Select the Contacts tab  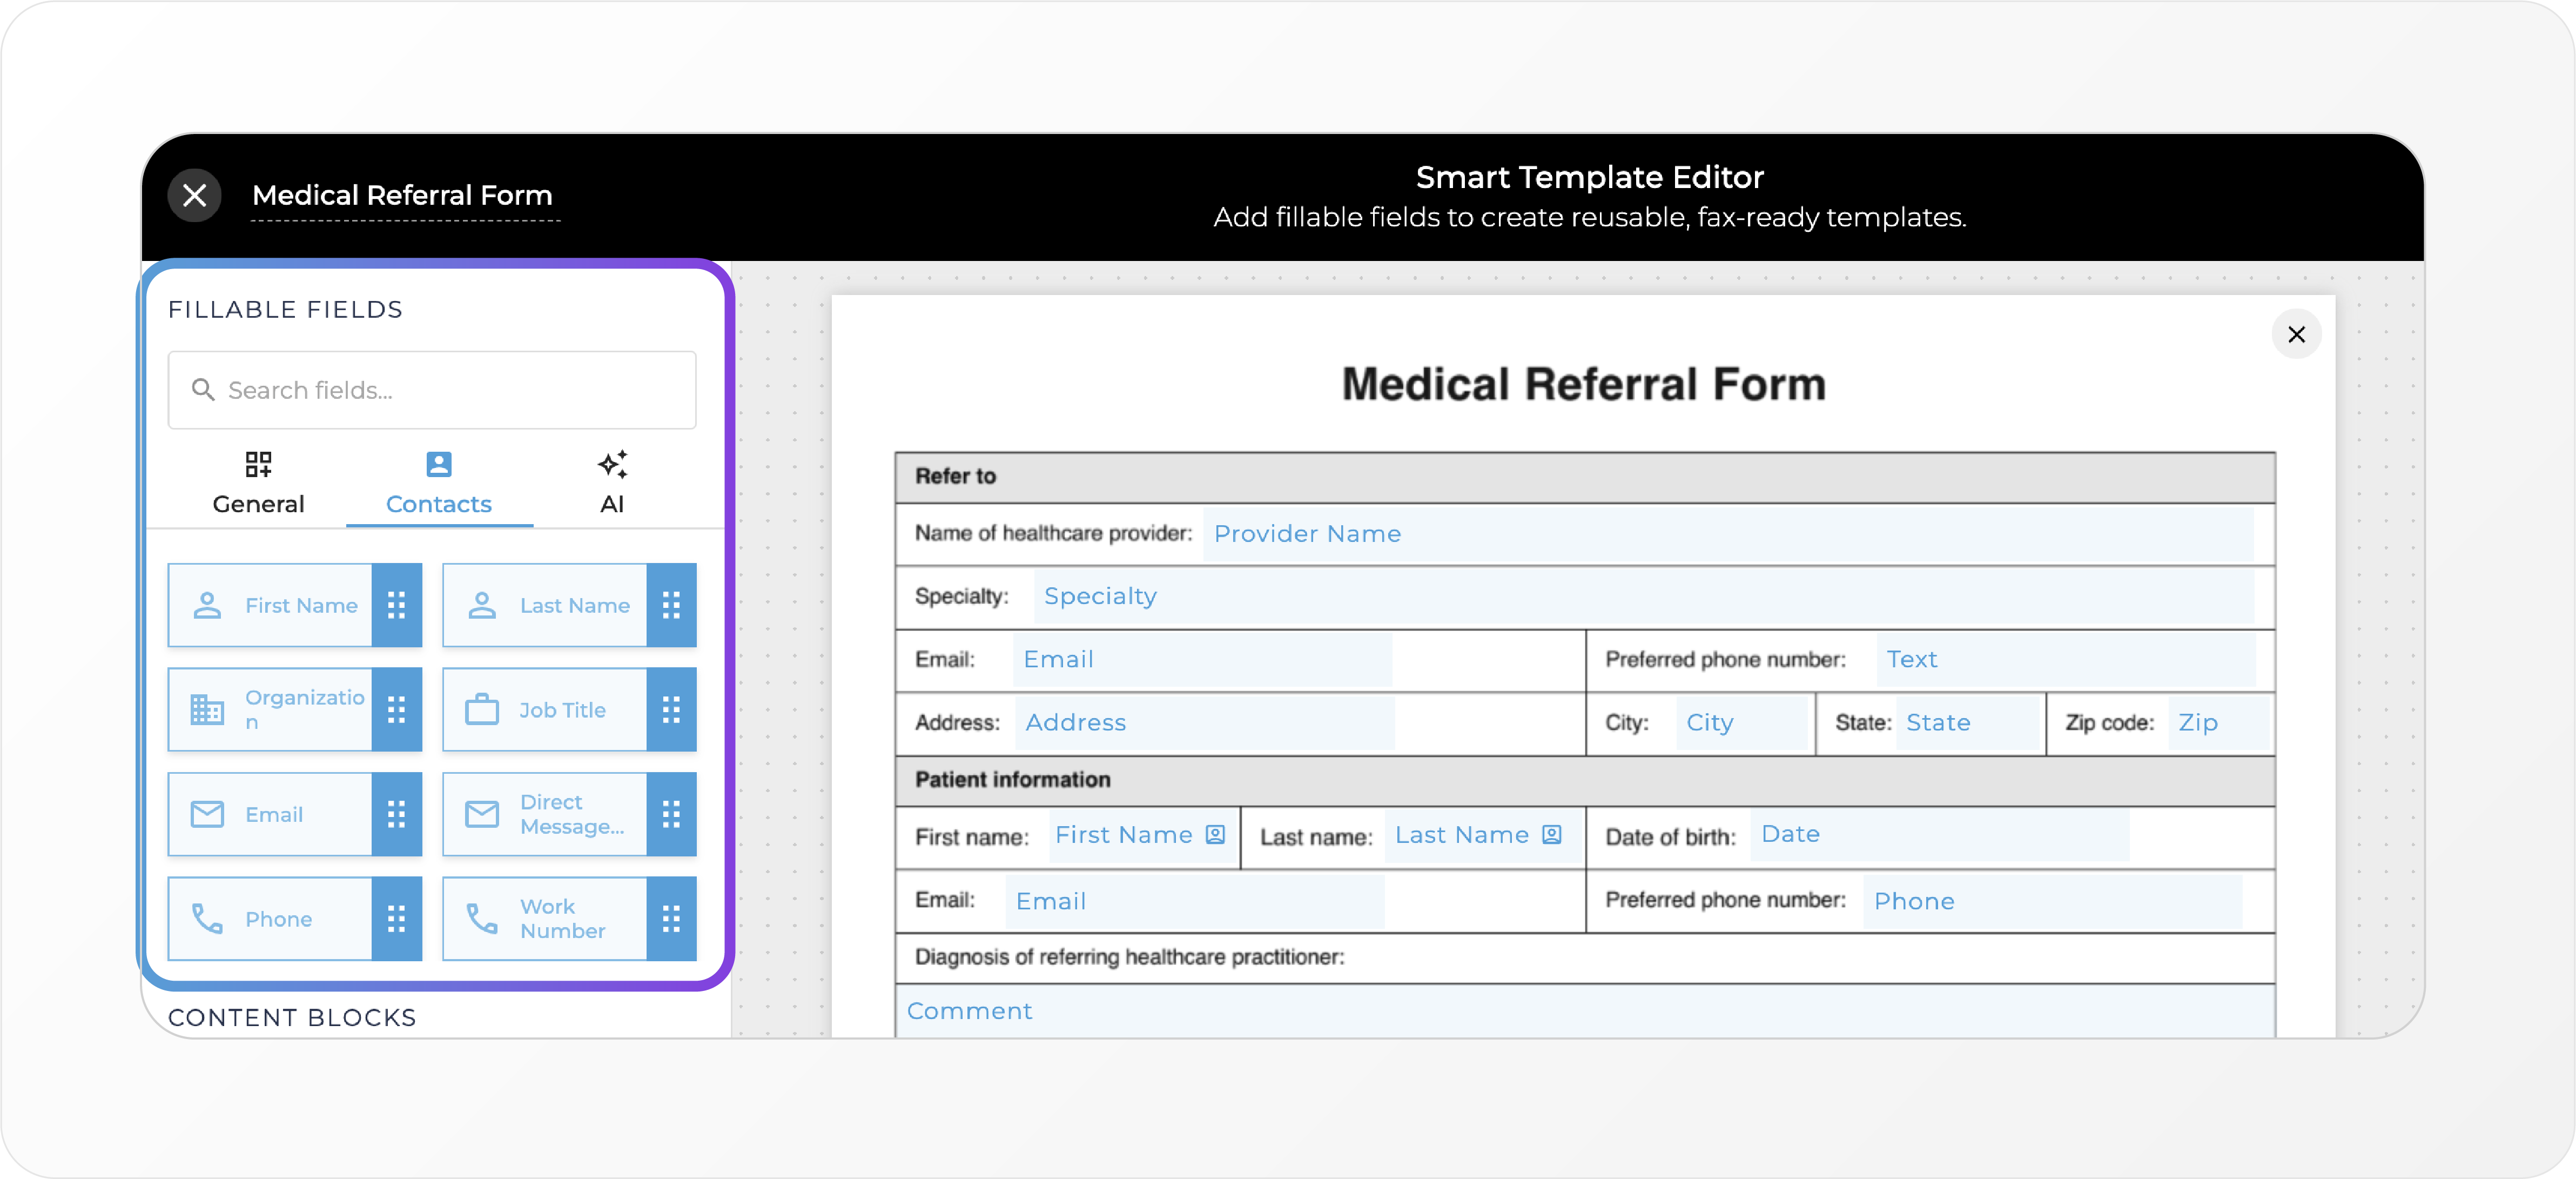[x=438, y=483]
